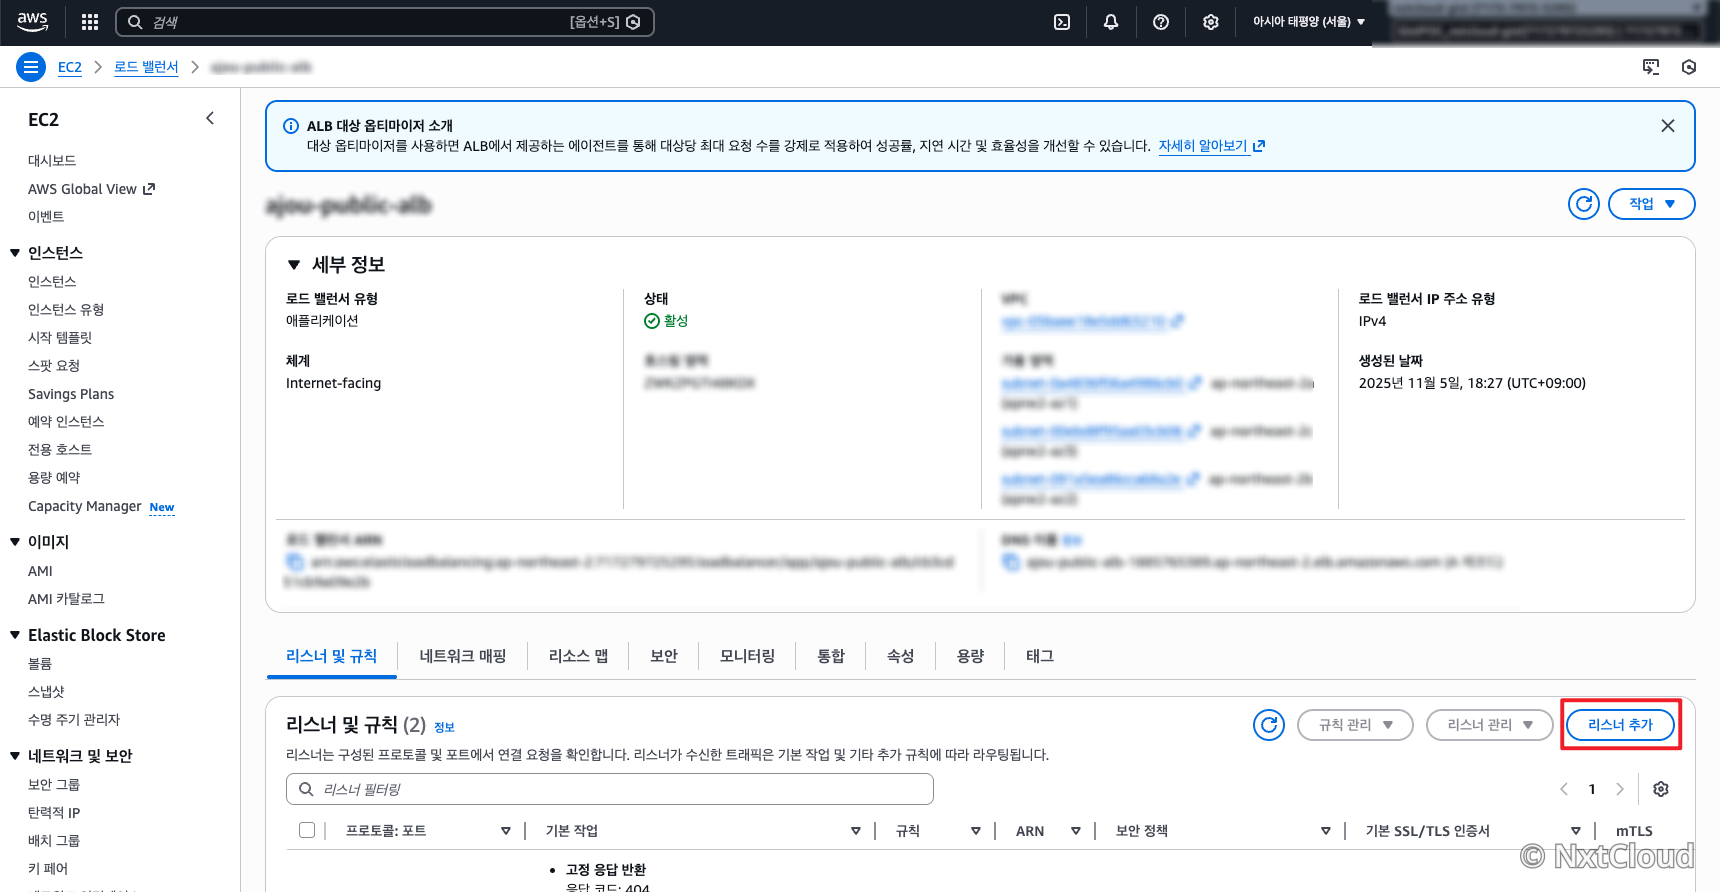
Task: Toggle the hamburger navigation menu button
Action: pyautogui.click(x=31, y=67)
